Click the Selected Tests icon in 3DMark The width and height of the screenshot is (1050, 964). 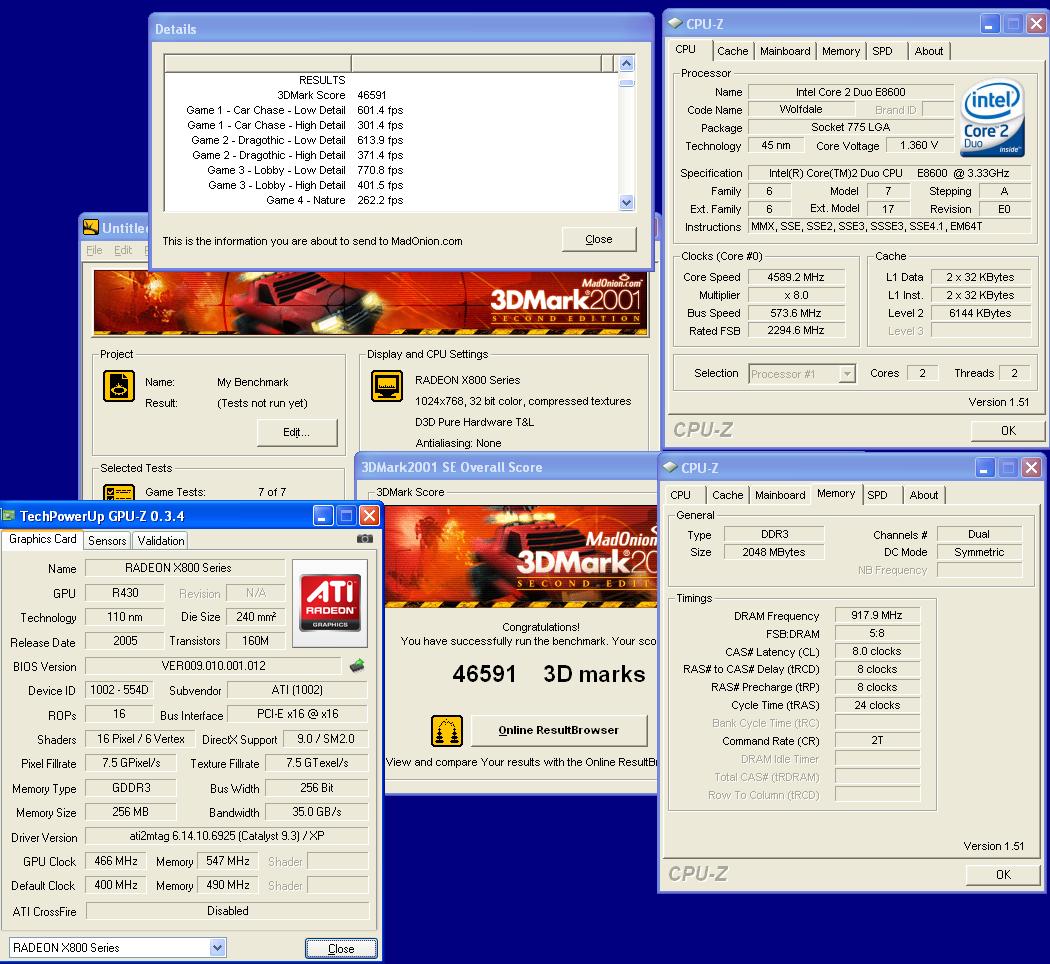(119, 493)
